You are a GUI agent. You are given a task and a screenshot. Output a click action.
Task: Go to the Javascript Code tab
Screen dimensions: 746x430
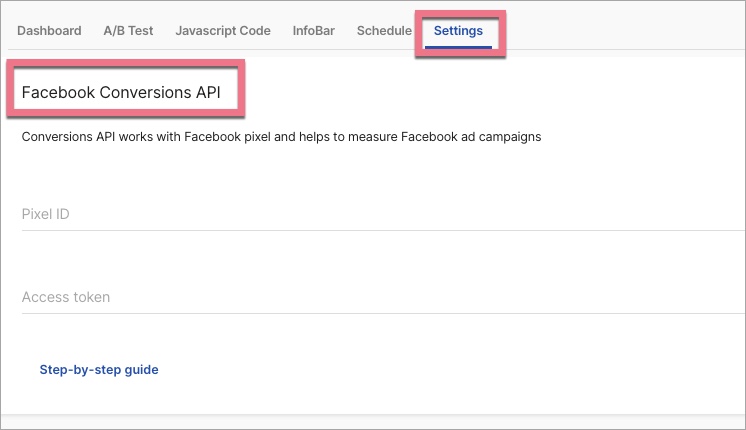tap(223, 31)
